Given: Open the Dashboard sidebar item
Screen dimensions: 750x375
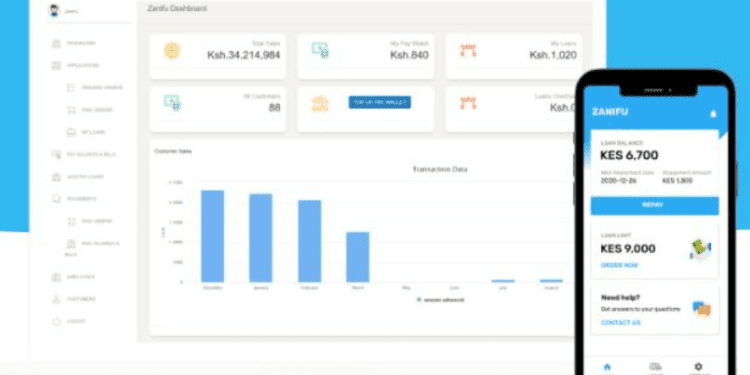Looking at the screenshot, I should pyautogui.click(x=73, y=44).
